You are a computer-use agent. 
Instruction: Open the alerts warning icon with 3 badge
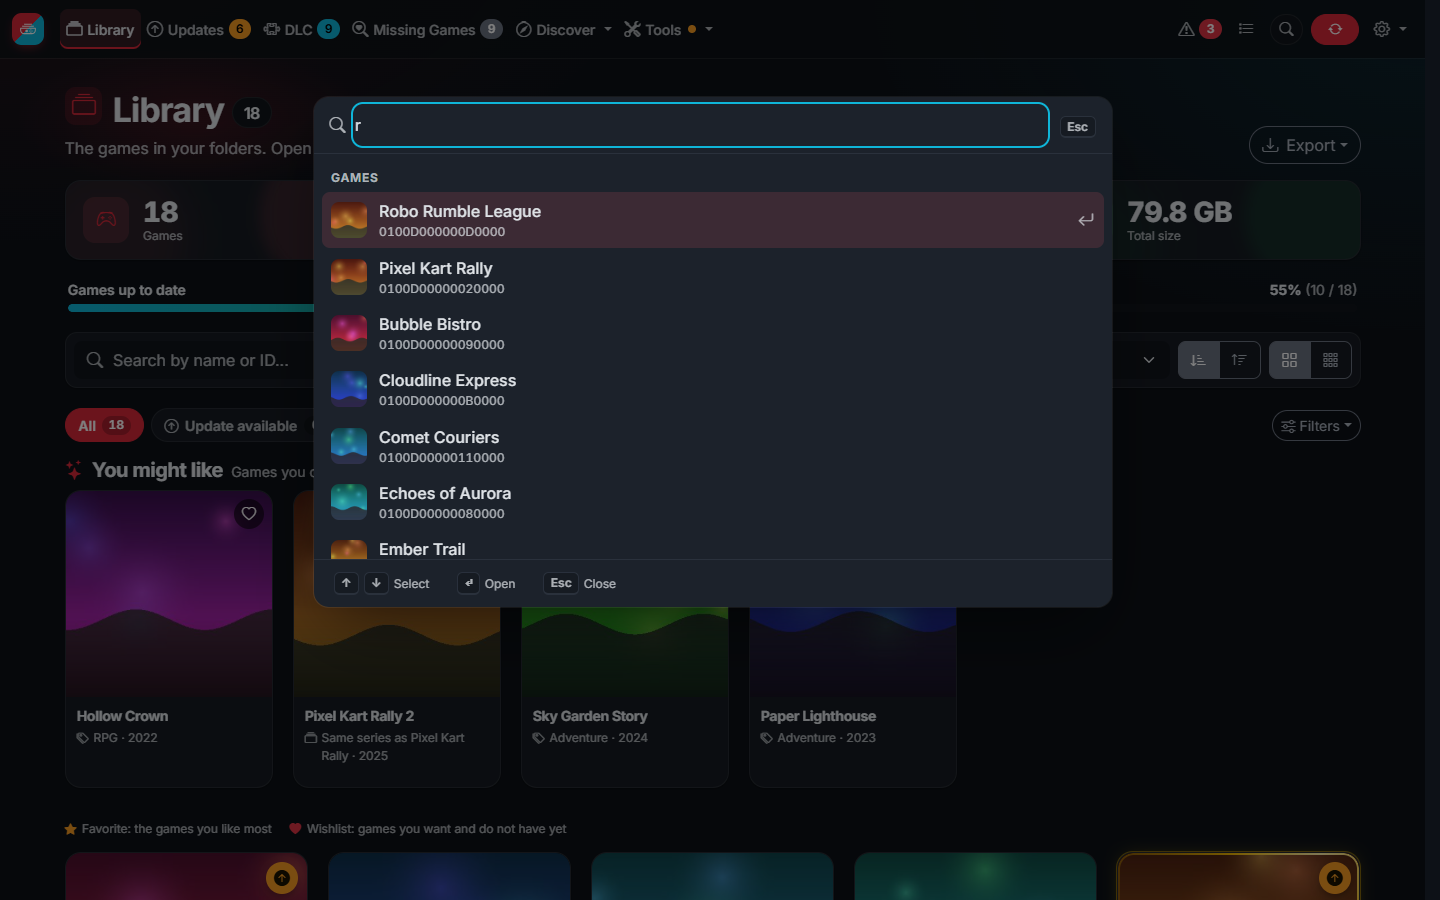[1199, 29]
